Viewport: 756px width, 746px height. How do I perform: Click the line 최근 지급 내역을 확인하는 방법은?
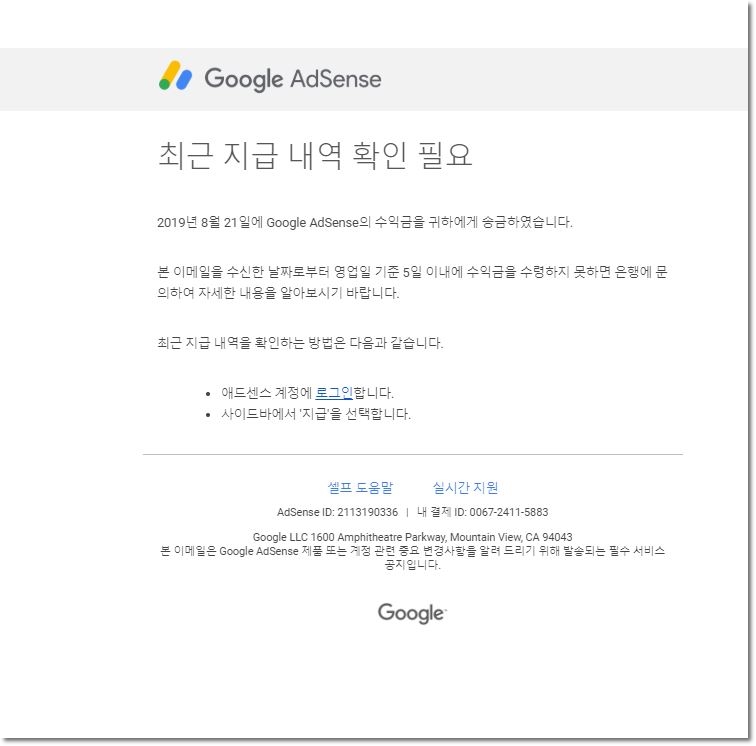[300, 343]
